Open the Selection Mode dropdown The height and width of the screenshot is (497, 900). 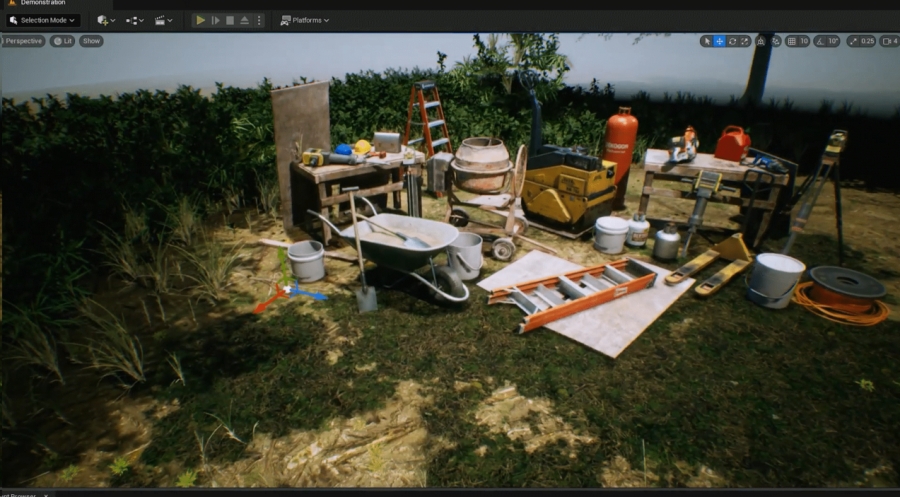pos(42,20)
